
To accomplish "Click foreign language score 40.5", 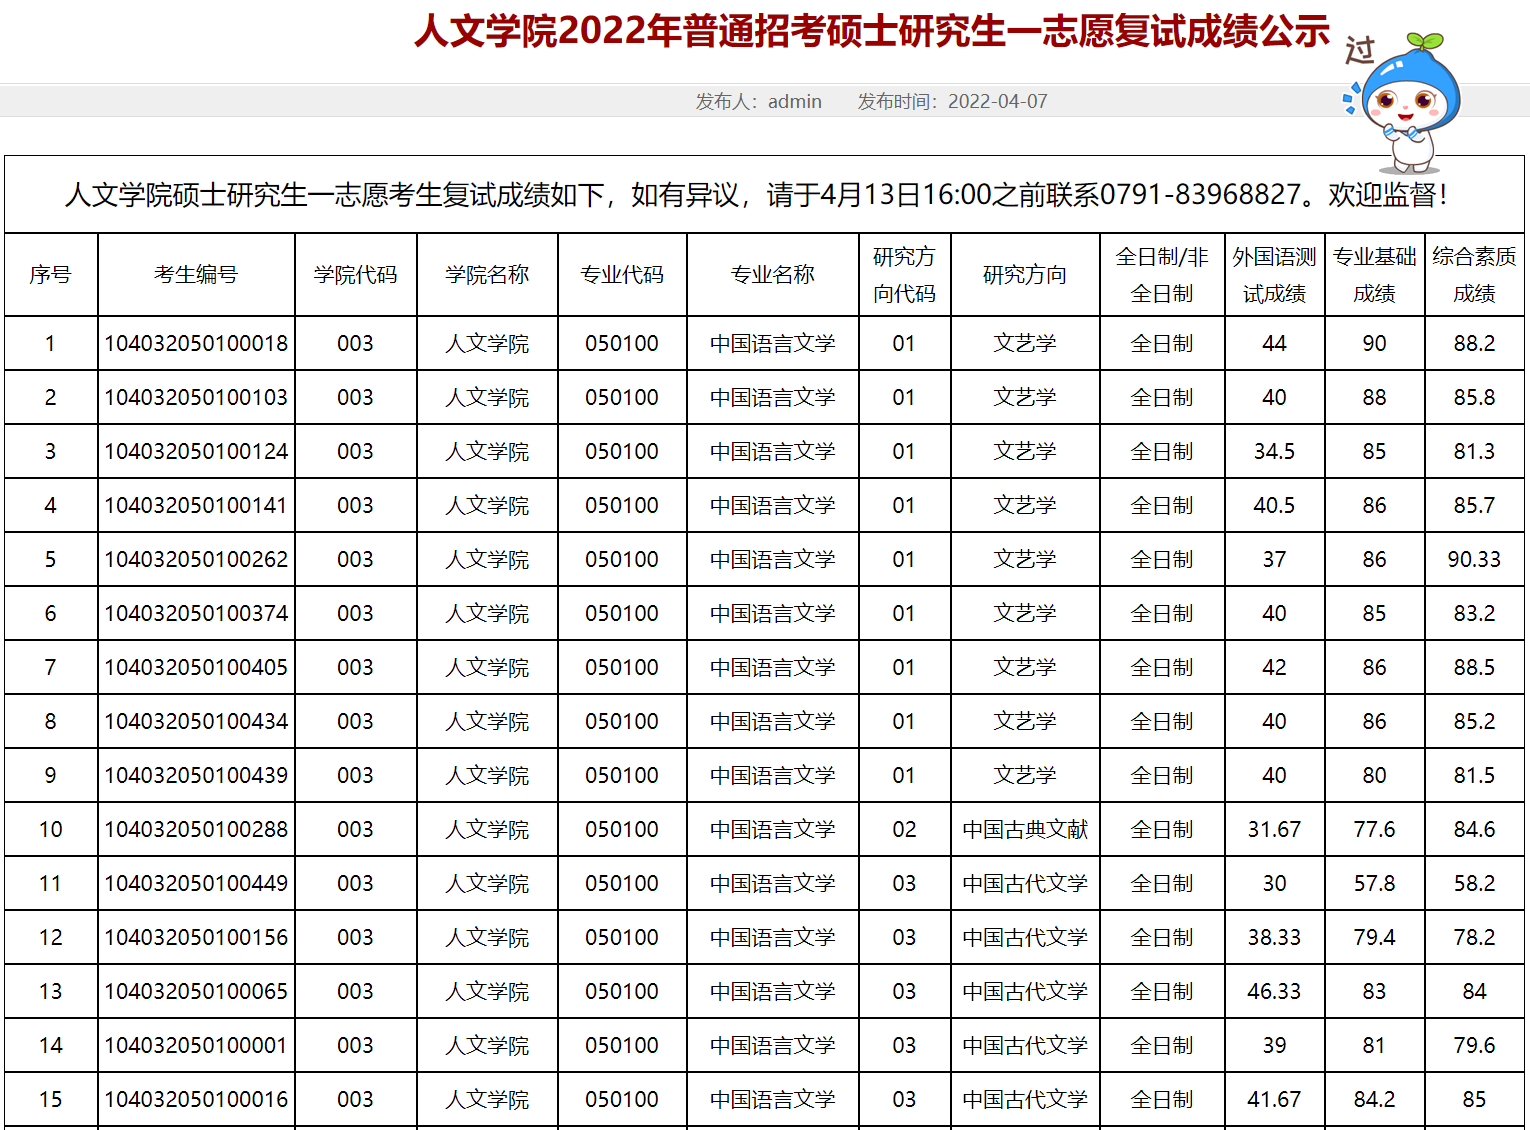I will (1275, 506).
